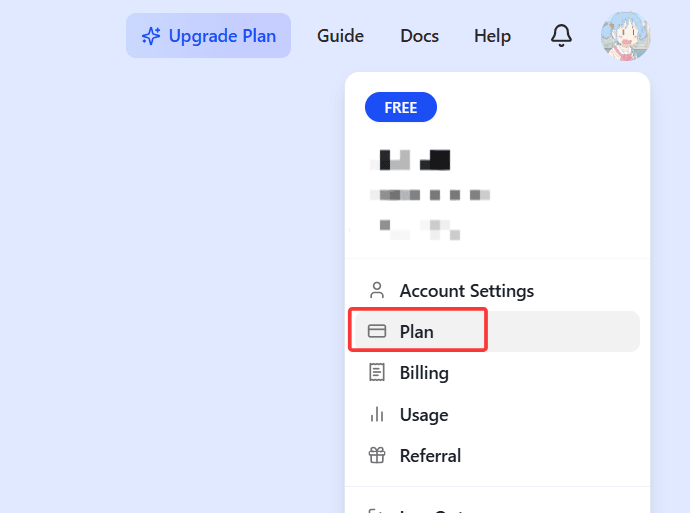
Task: Open the Referral menu entry
Action: 497,455
